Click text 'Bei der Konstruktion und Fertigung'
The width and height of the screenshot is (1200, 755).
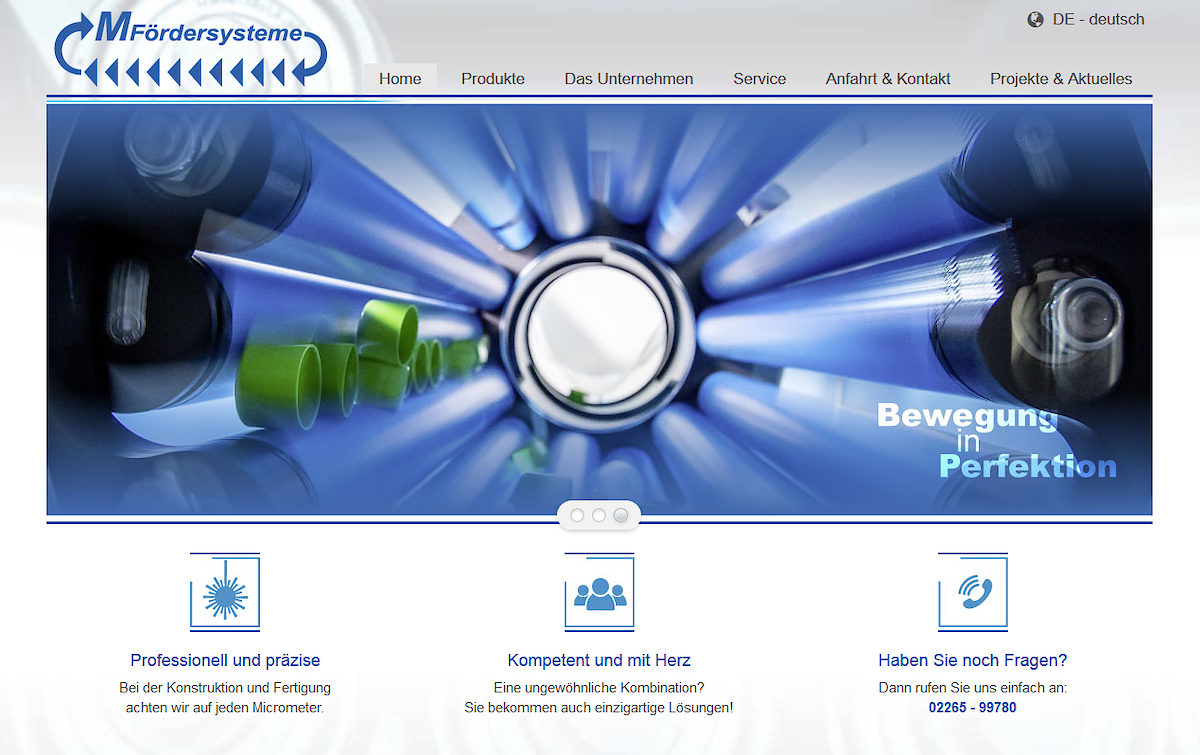[x=225, y=688]
